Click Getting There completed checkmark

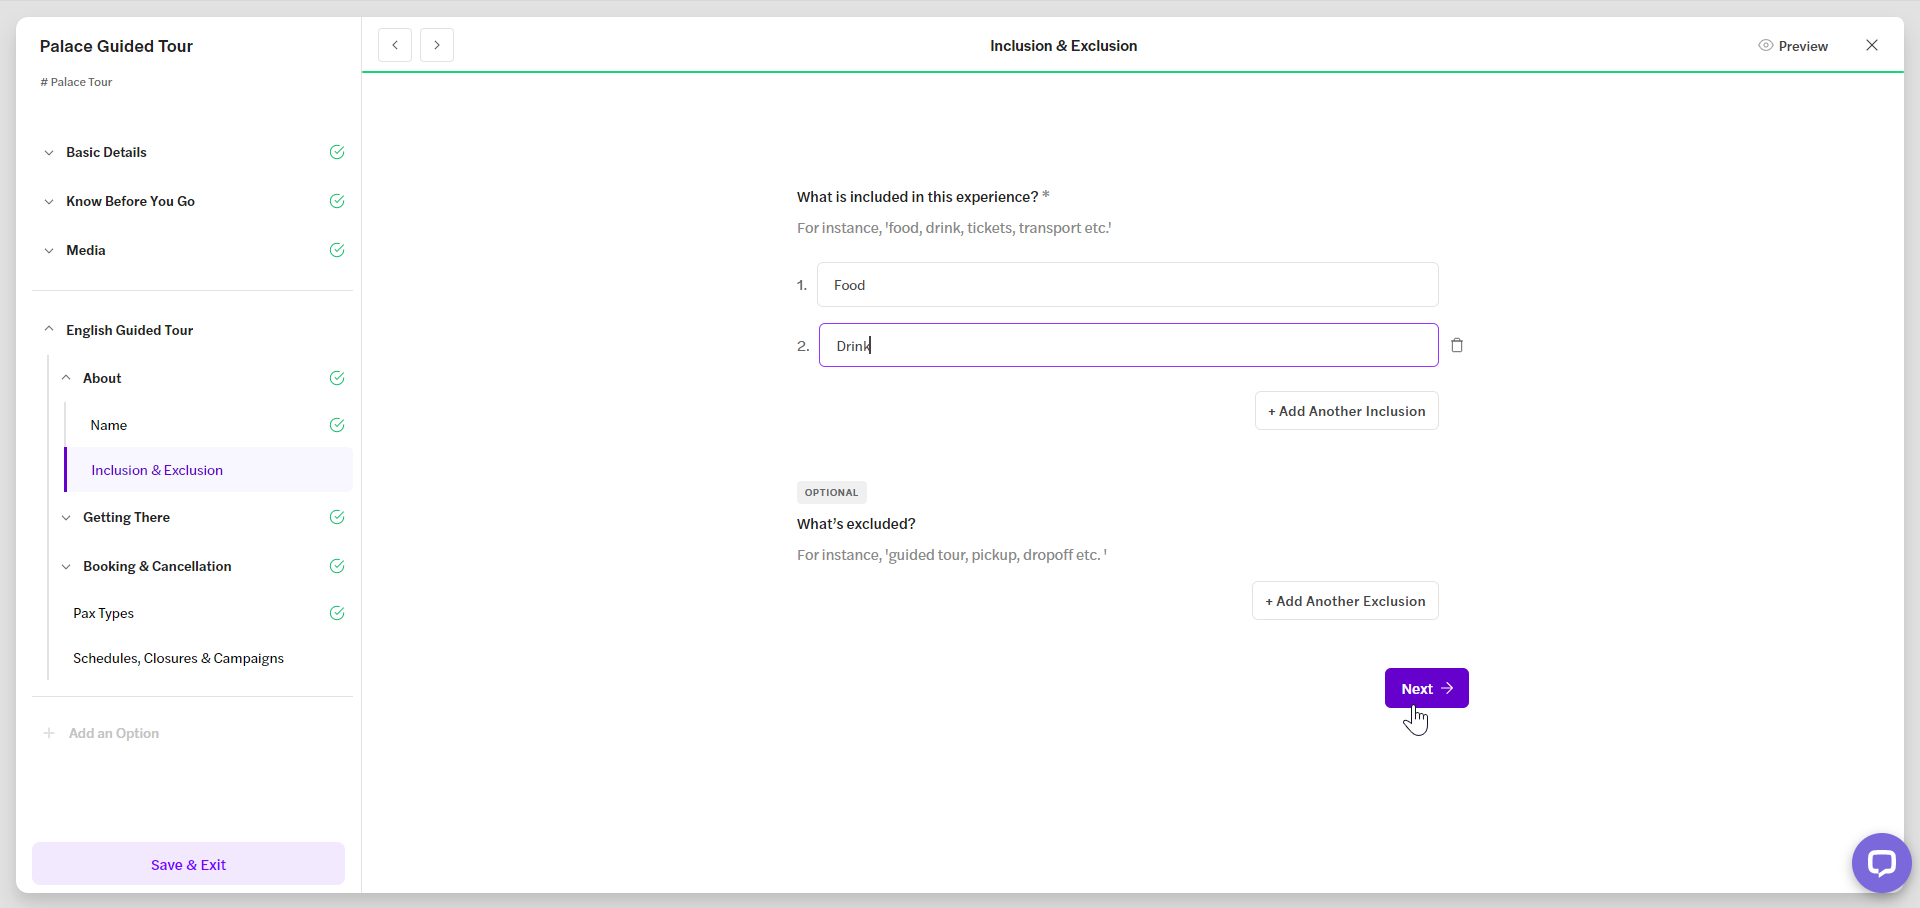337,517
